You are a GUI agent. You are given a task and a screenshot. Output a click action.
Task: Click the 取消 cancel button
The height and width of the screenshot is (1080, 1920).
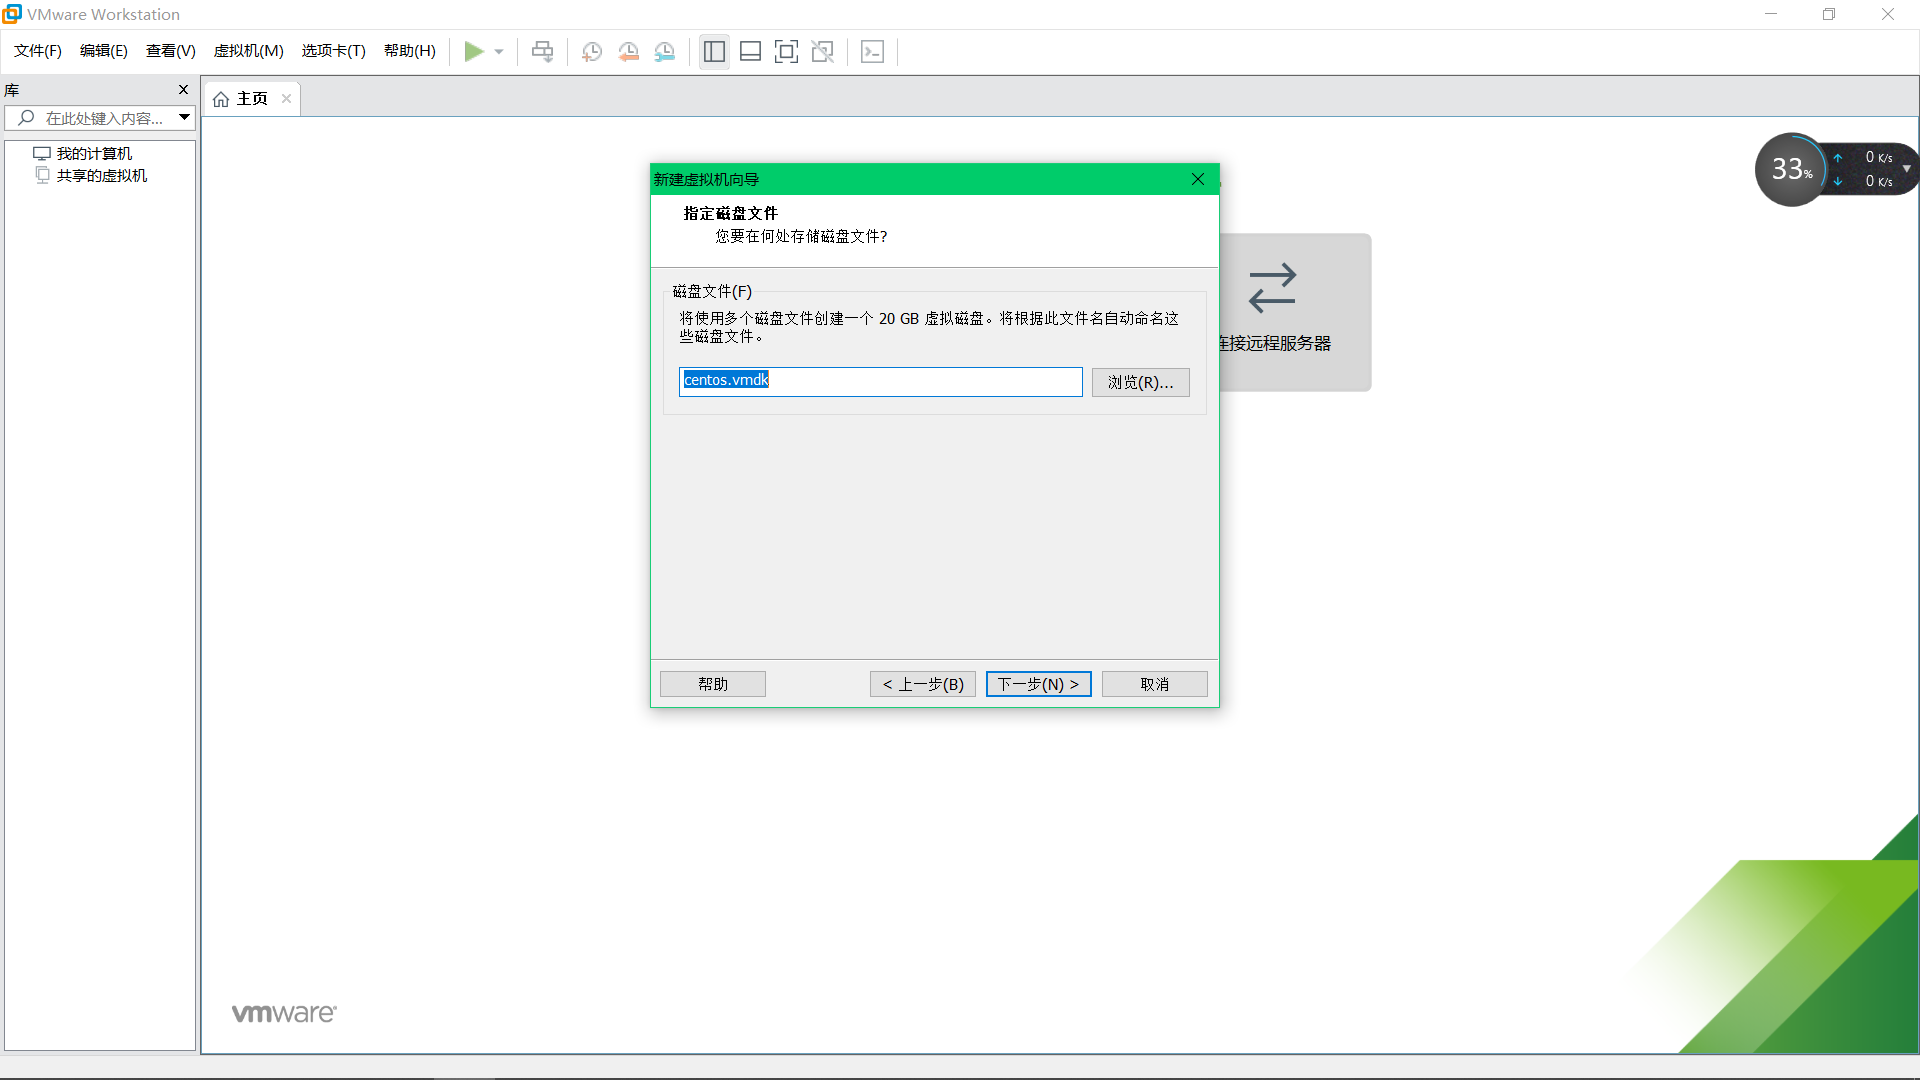[1155, 684]
